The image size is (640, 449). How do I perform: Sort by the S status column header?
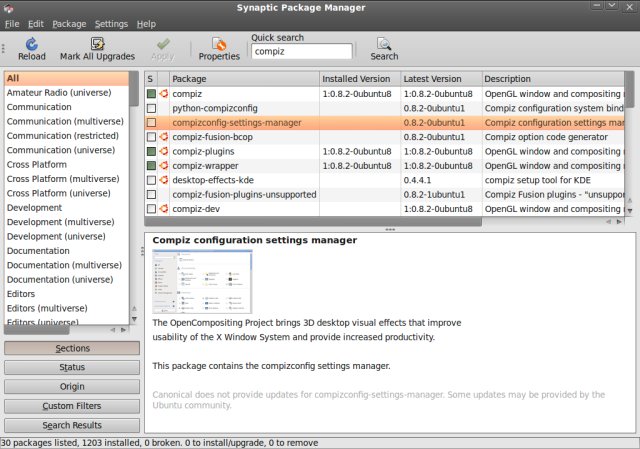(x=151, y=79)
